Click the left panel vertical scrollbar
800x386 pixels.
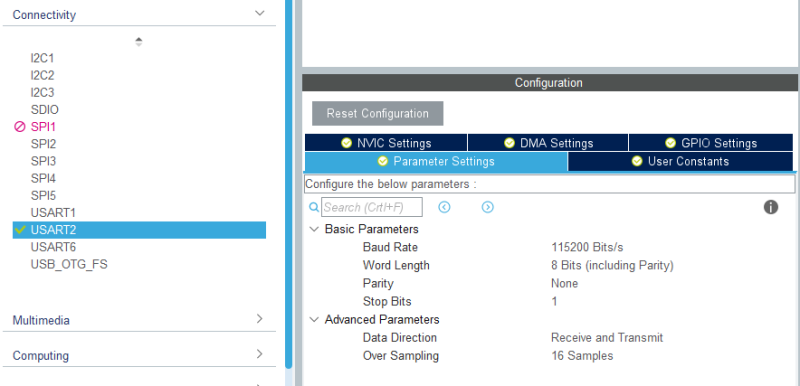289,184
